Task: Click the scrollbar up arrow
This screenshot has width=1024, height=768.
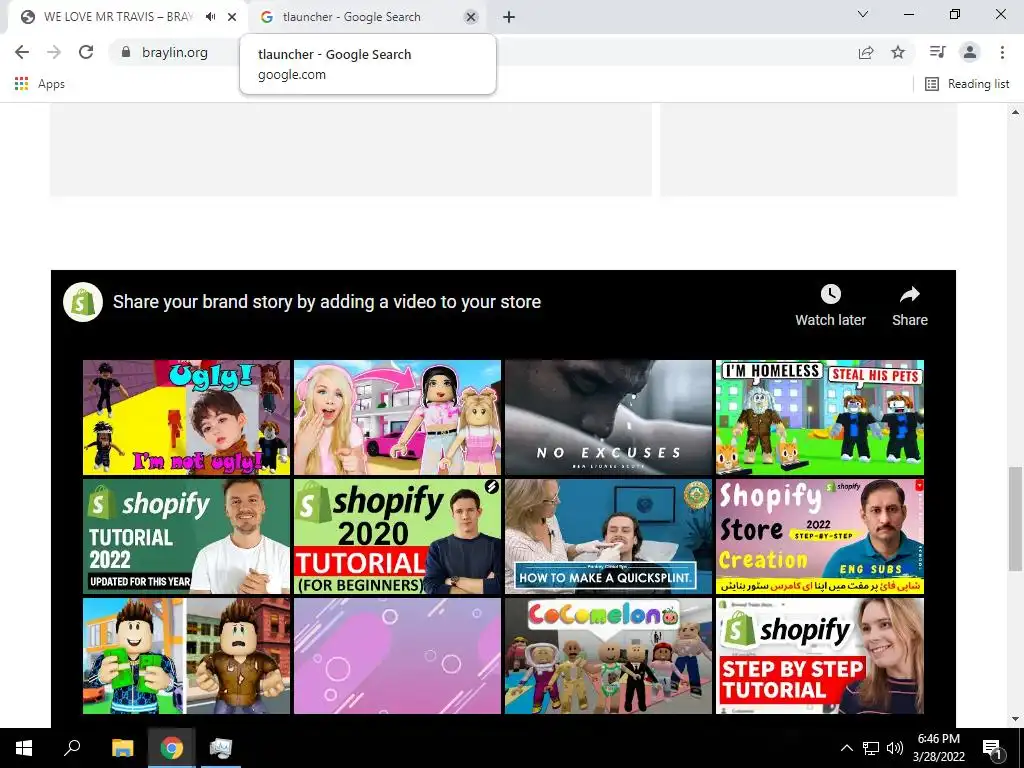Action: [x=1015, y=112]
